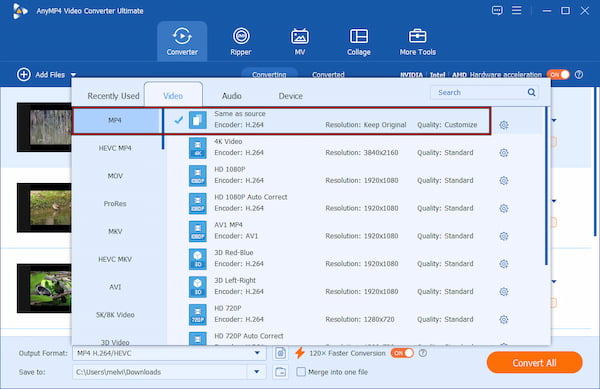Expand second video's format dropdown arrow

(x=554, y=201)
